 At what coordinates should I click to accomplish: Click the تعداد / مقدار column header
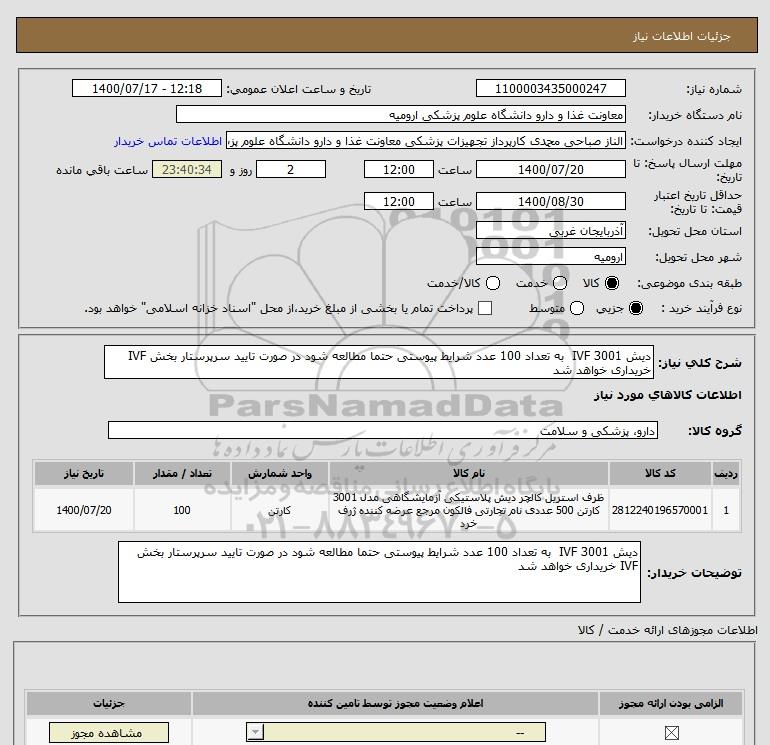182,473
